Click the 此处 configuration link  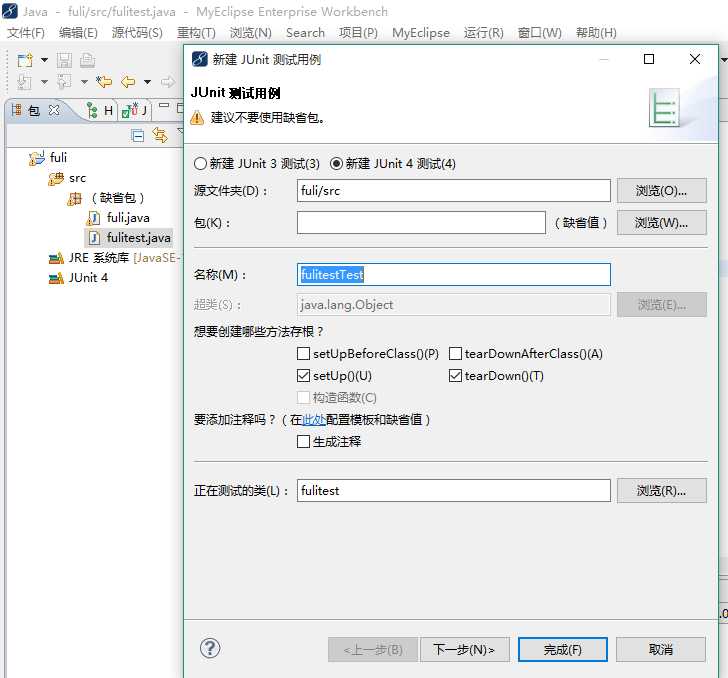[x=314, y=420]
